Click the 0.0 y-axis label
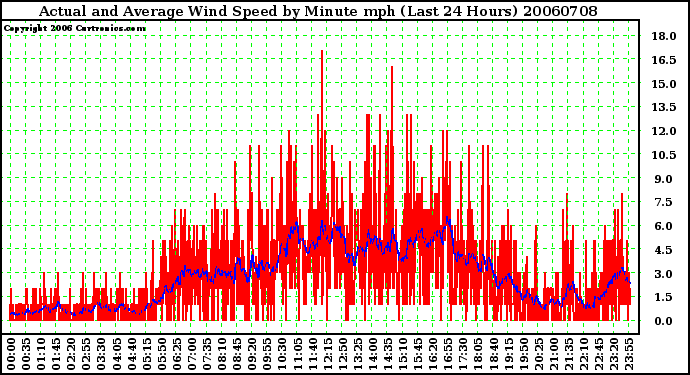The height and width of the screenshot is (375, 690). coord(664,321)
